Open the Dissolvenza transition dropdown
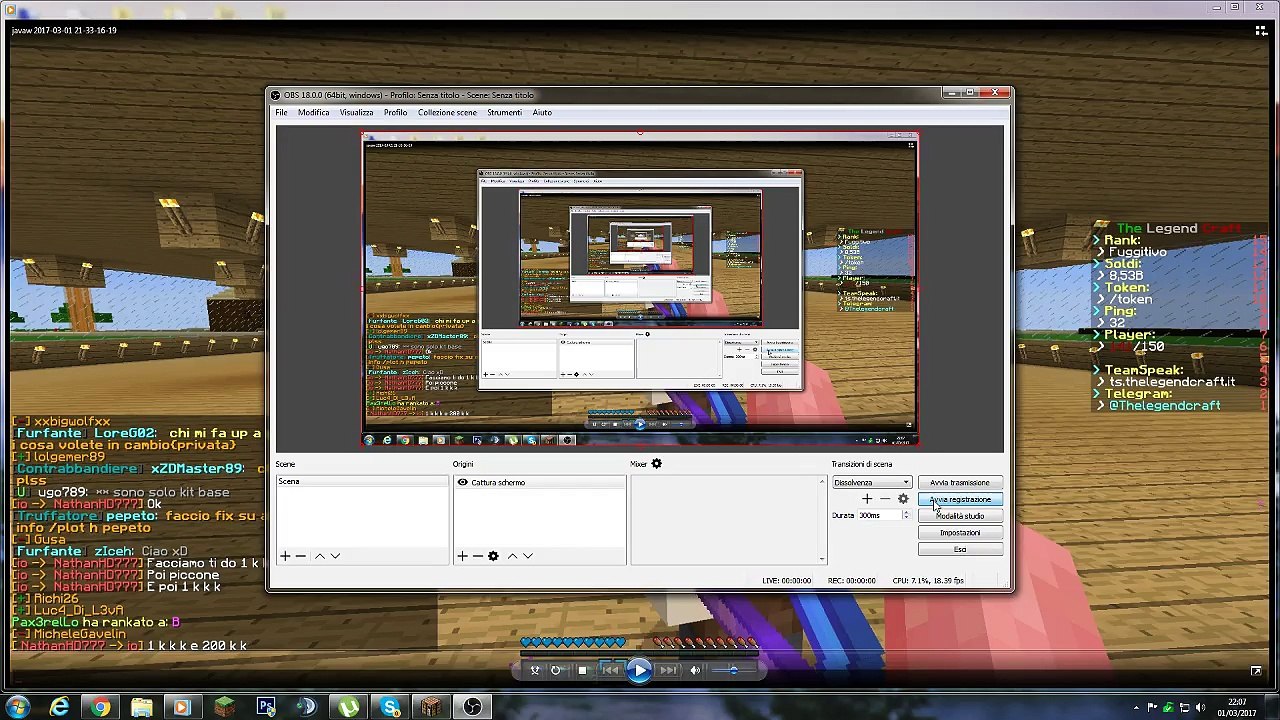The height and width of the screenshot is (720, 1280). [x=871, y=482]
